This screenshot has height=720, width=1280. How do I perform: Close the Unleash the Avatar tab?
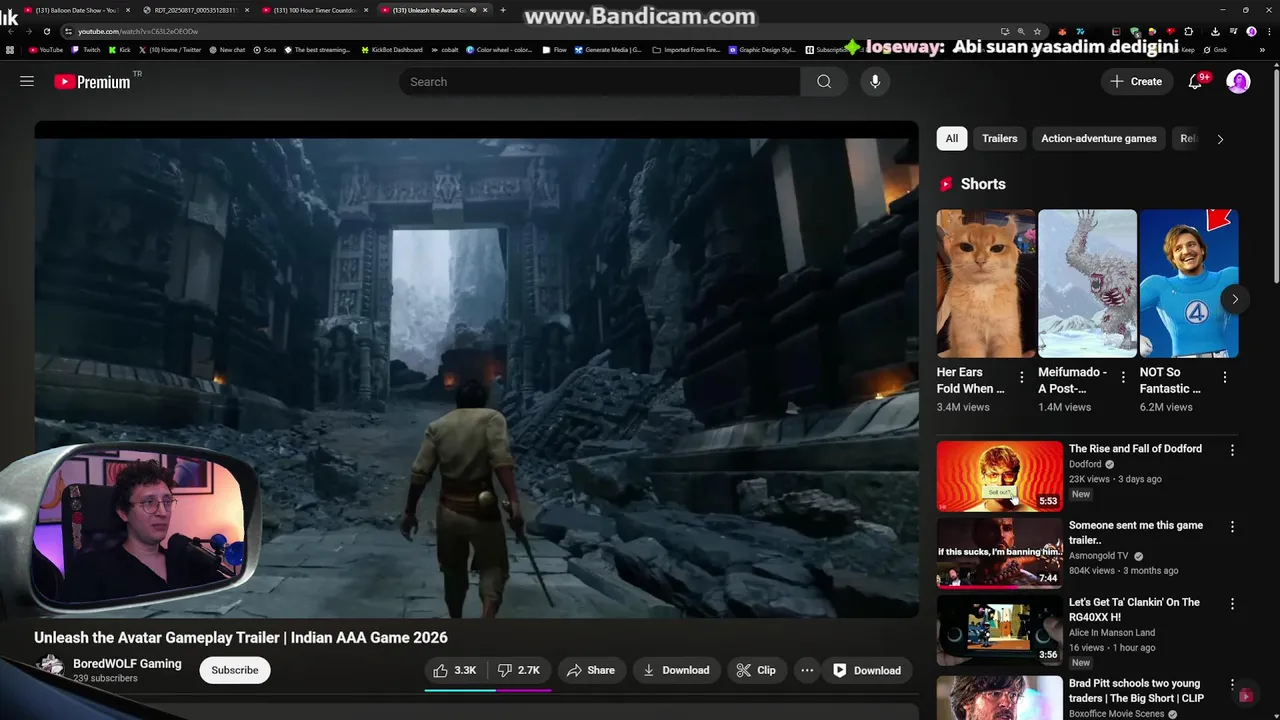[486, 10]
